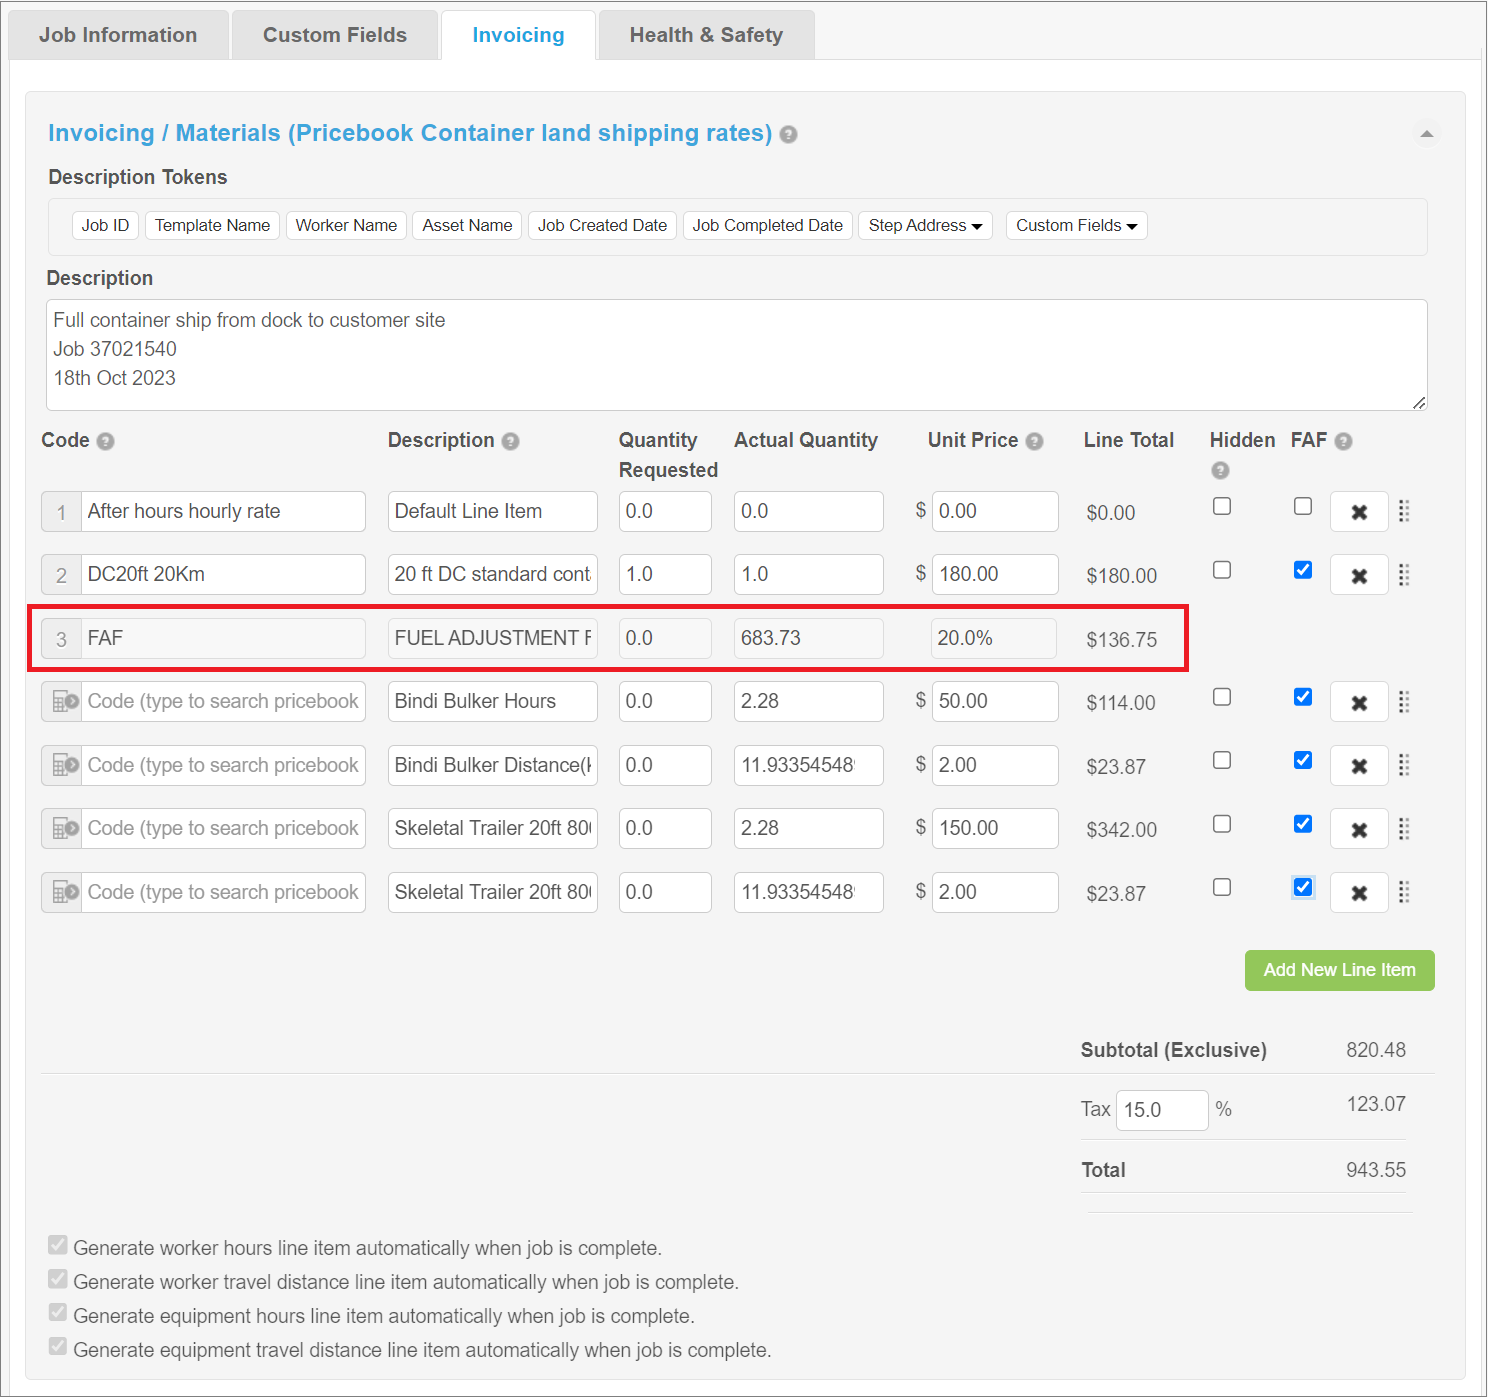Insert Template Name description token
1488x1397 pixels.
(212, 226)
